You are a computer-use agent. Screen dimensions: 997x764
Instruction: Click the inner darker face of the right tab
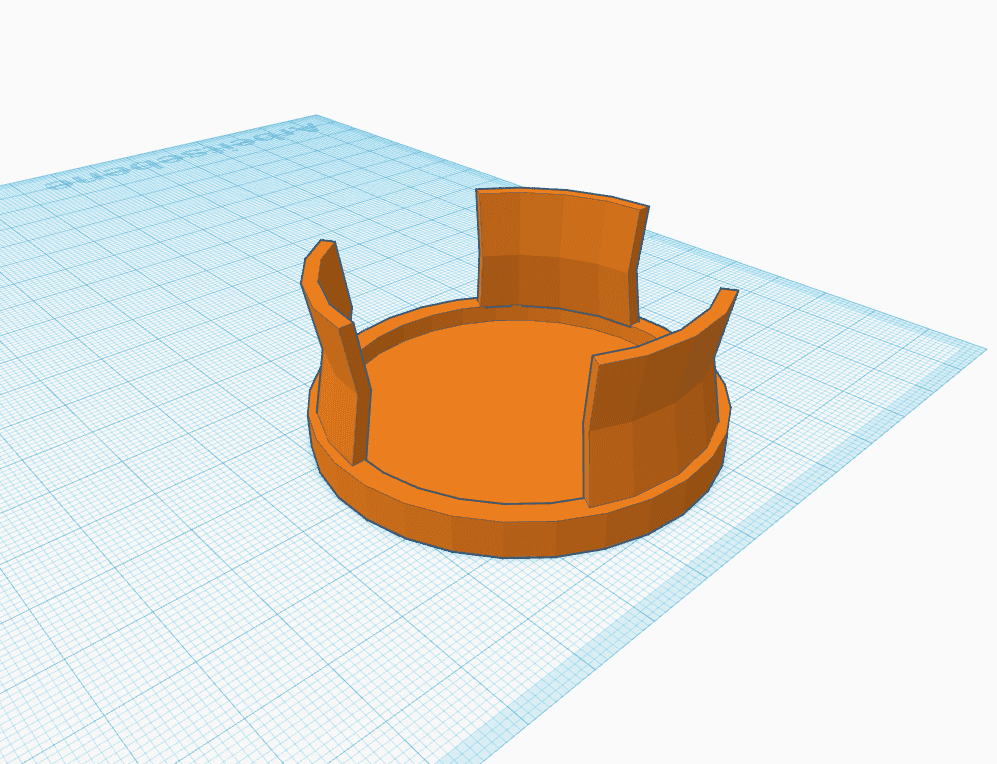tap(649, 388)
